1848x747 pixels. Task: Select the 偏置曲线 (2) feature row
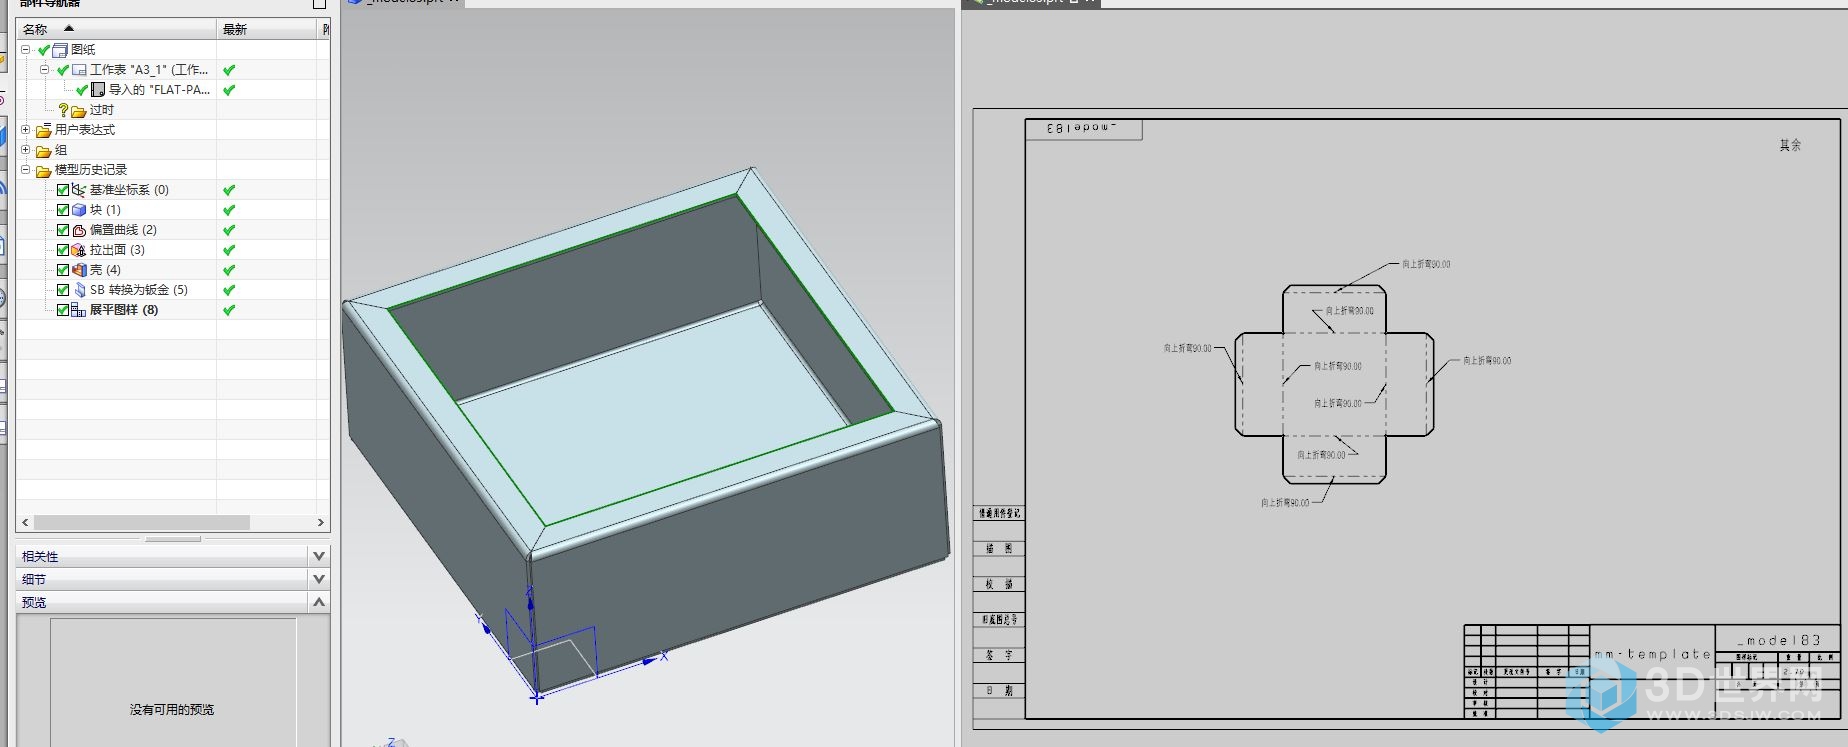point(123,230)
